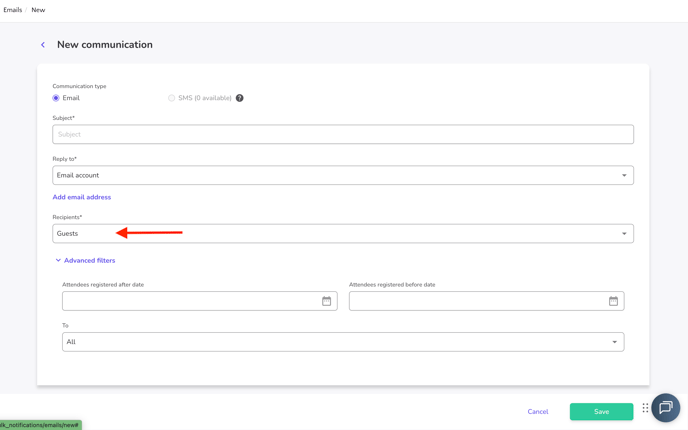The image size is (688, 430).
Task: Focus the Subject text field
Action: click(x=343, y=134)
